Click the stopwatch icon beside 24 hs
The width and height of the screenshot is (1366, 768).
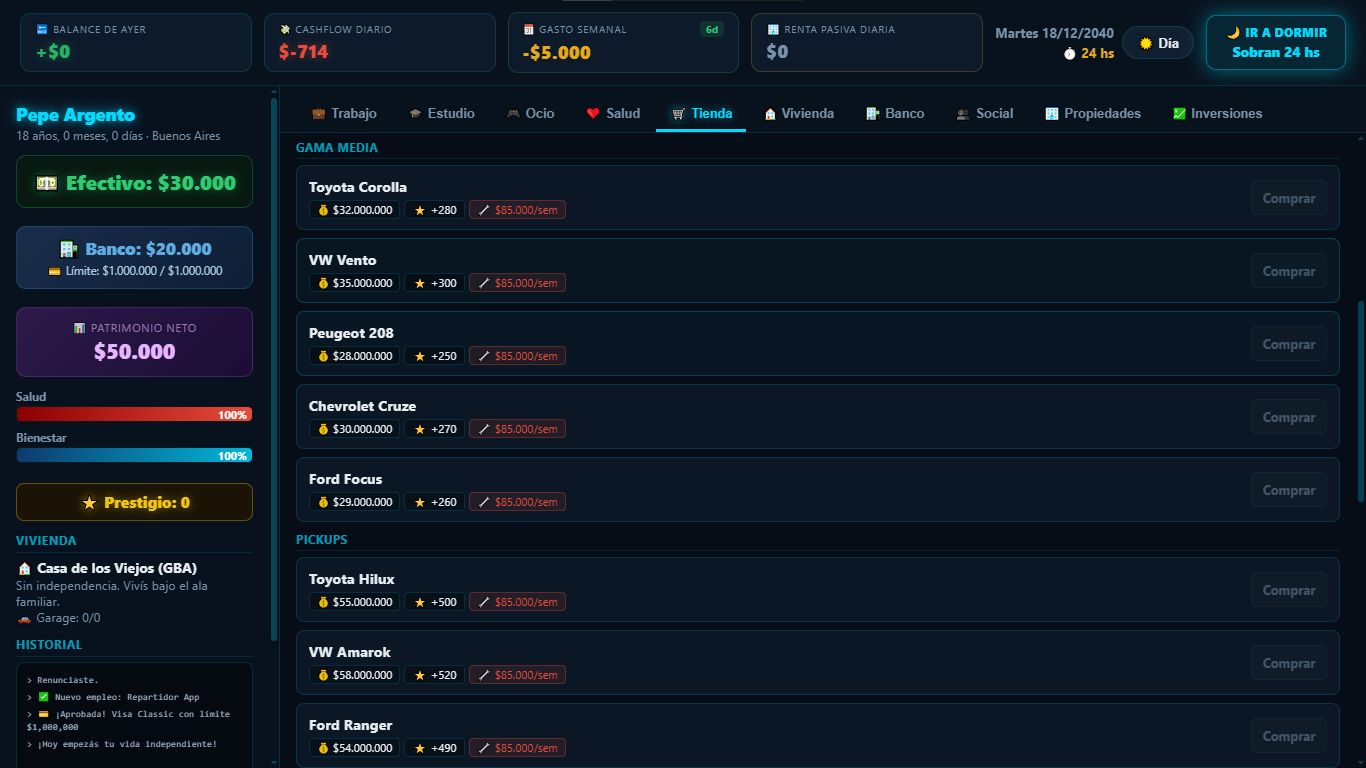pyautogui.click(x=1070, y=54)
